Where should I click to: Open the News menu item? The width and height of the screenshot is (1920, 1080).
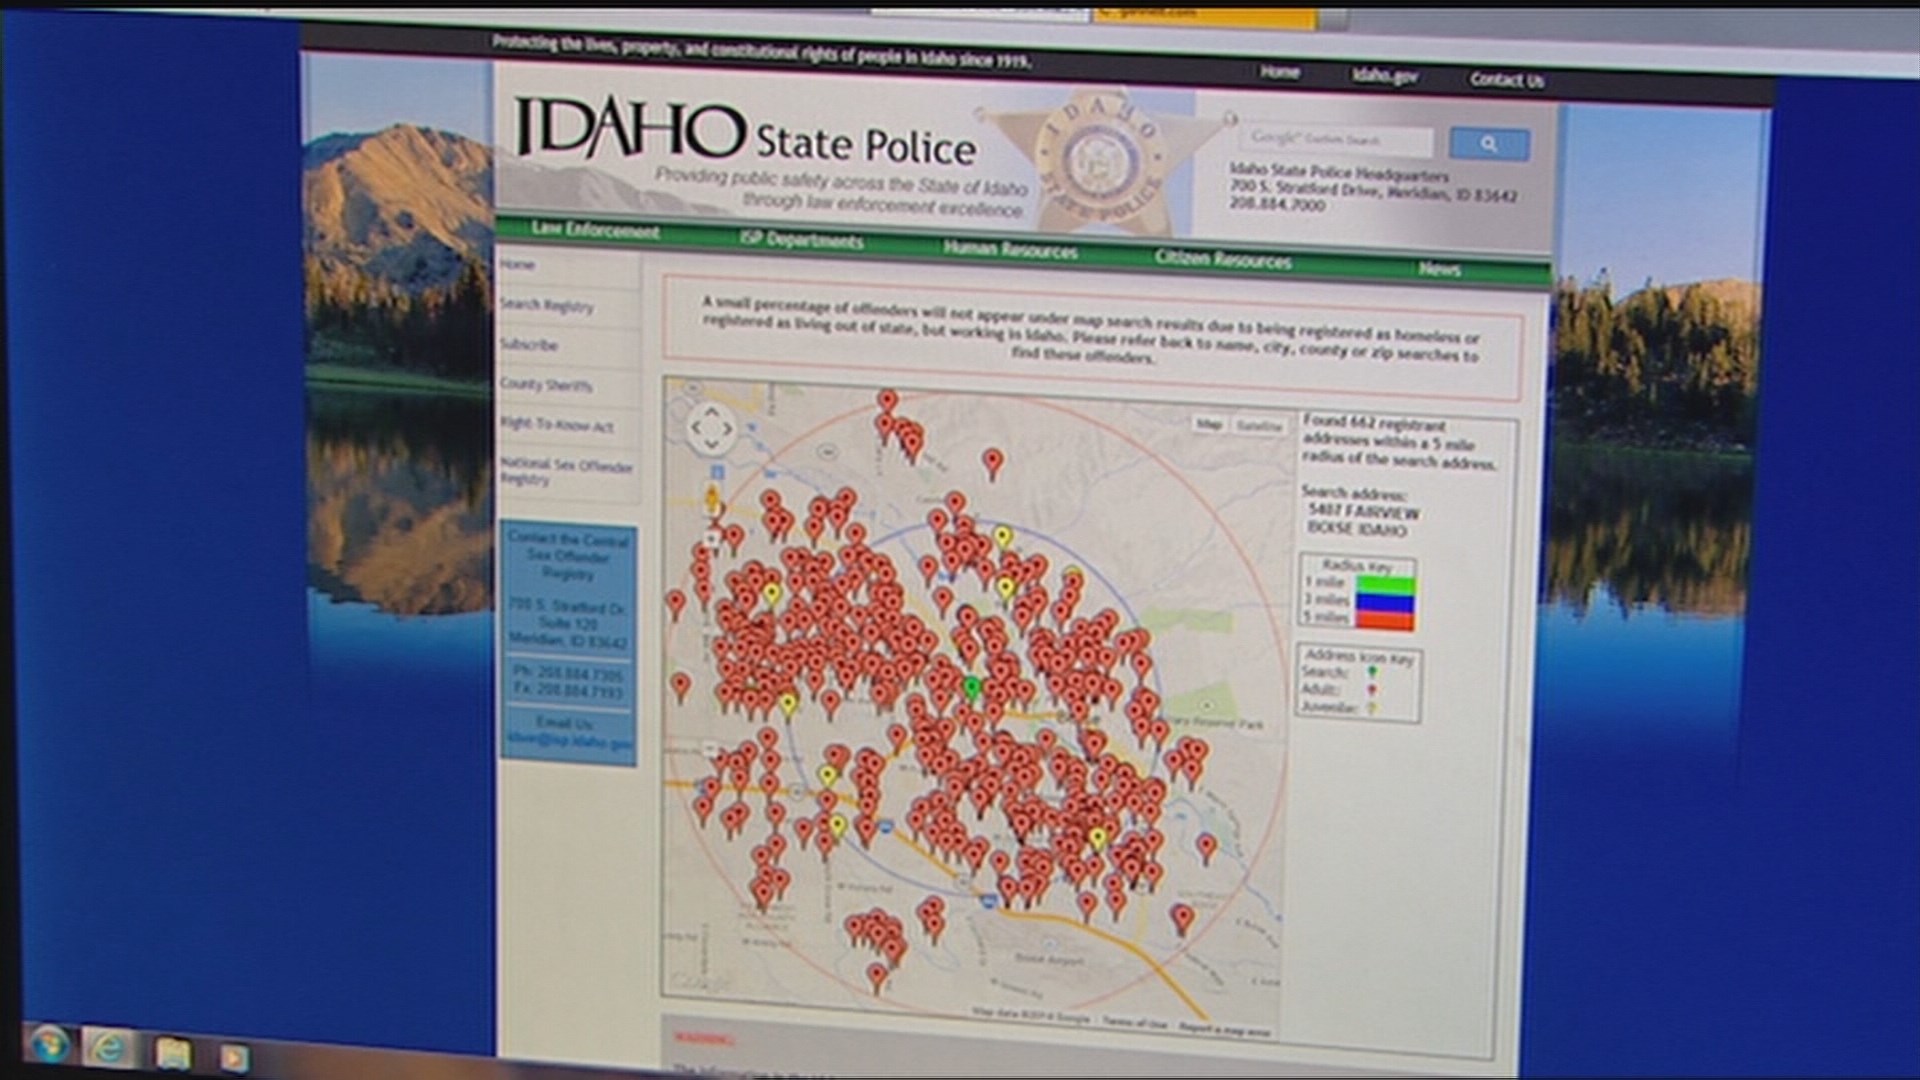[x=1439, y=268]
